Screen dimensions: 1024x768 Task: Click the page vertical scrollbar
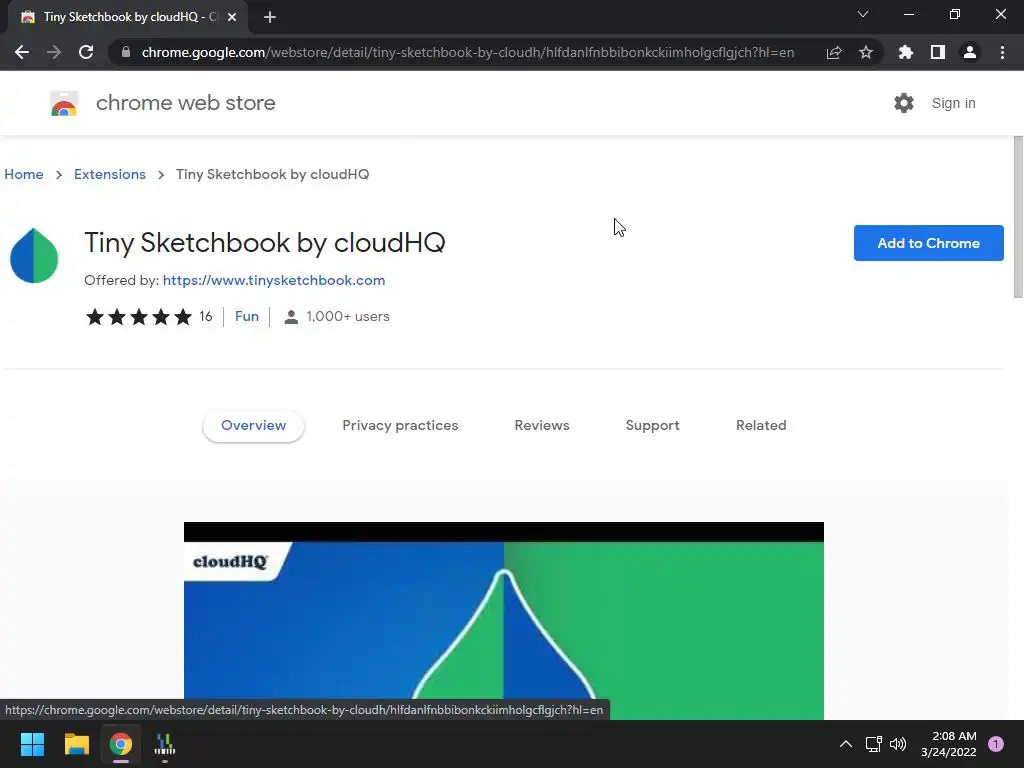[1018, 217]
